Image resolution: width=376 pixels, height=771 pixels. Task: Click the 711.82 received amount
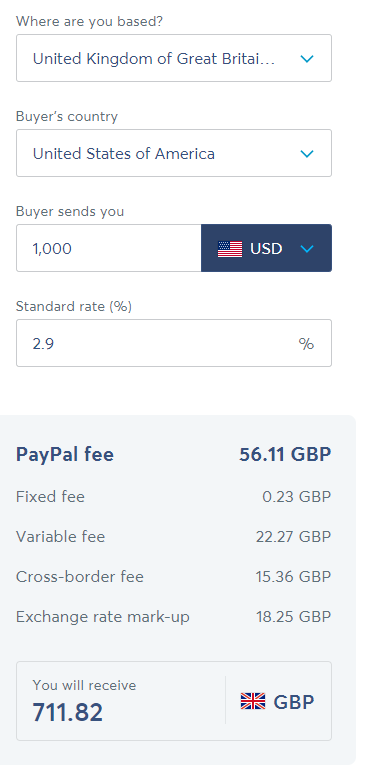[68, 712]
